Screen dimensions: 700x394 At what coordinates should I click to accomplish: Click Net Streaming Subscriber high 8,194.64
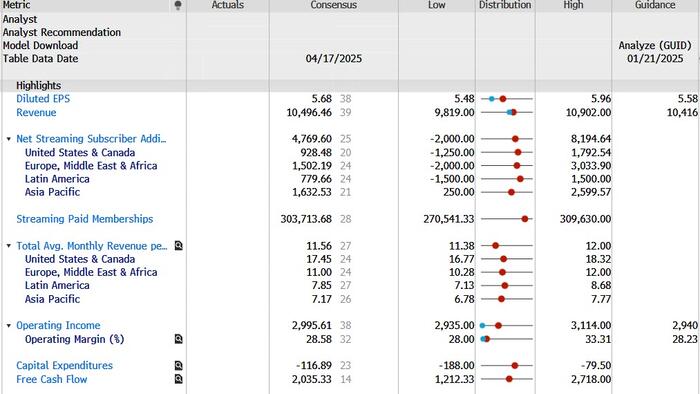[591, 139]
